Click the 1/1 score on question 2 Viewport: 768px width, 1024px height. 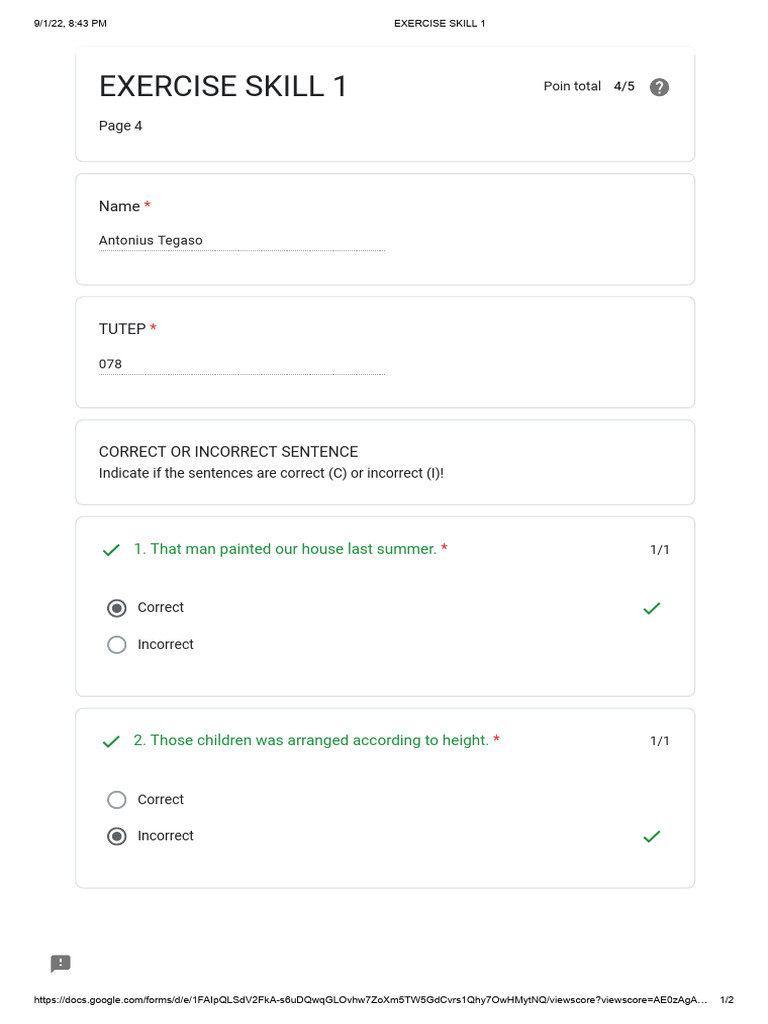660,741
